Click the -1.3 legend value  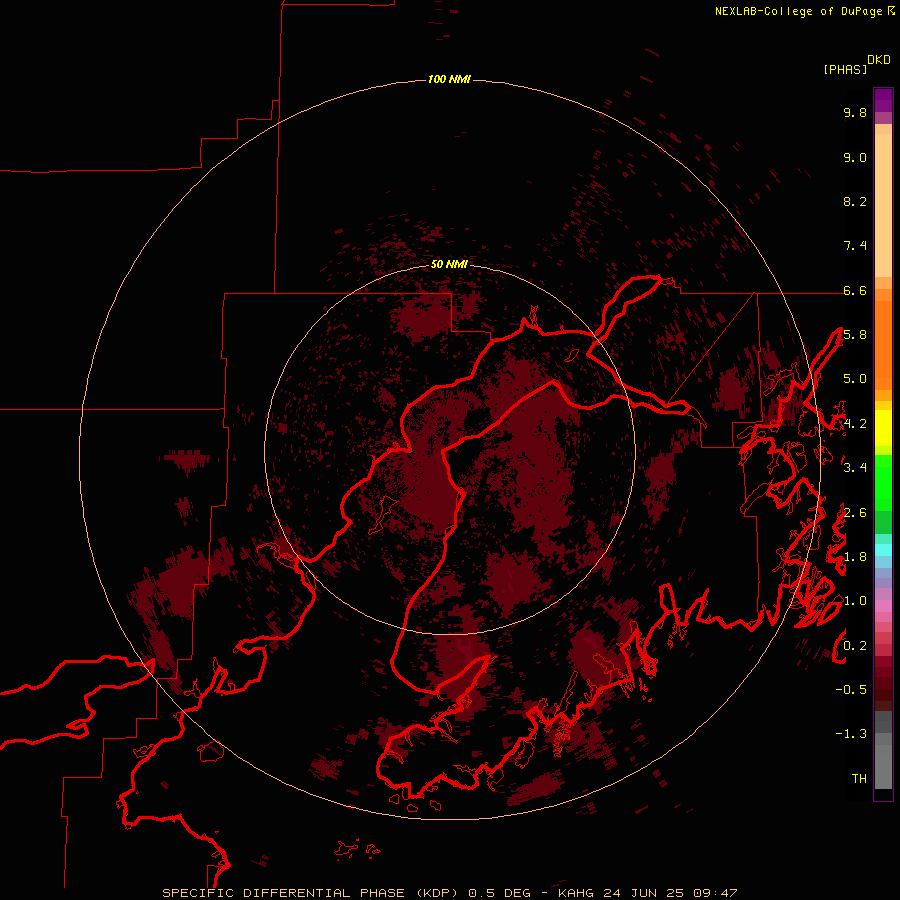(x=851, y=734)
